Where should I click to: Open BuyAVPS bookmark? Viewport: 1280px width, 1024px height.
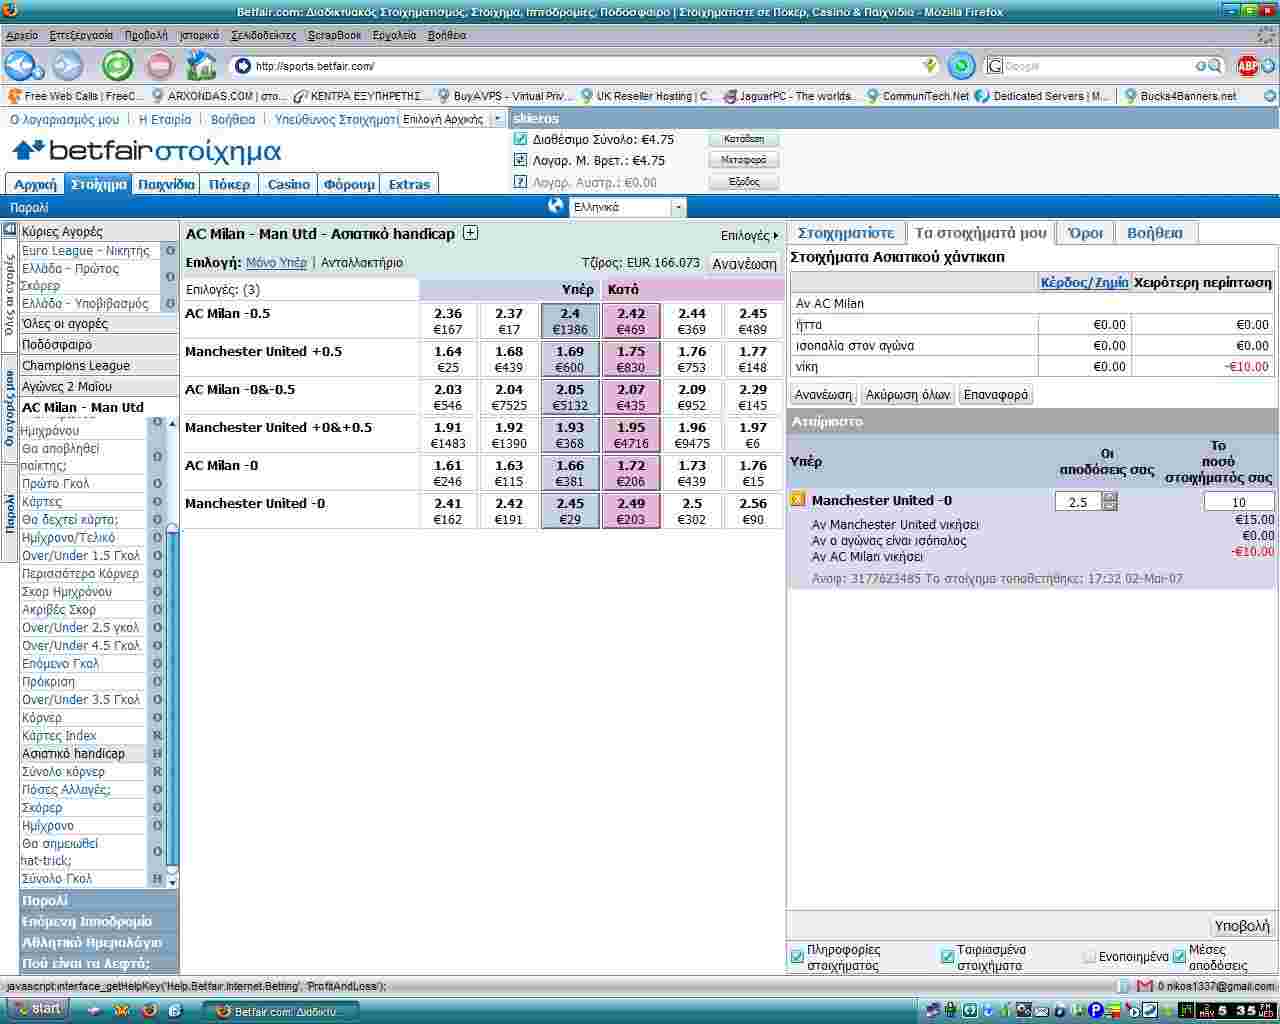click(504, 96)
